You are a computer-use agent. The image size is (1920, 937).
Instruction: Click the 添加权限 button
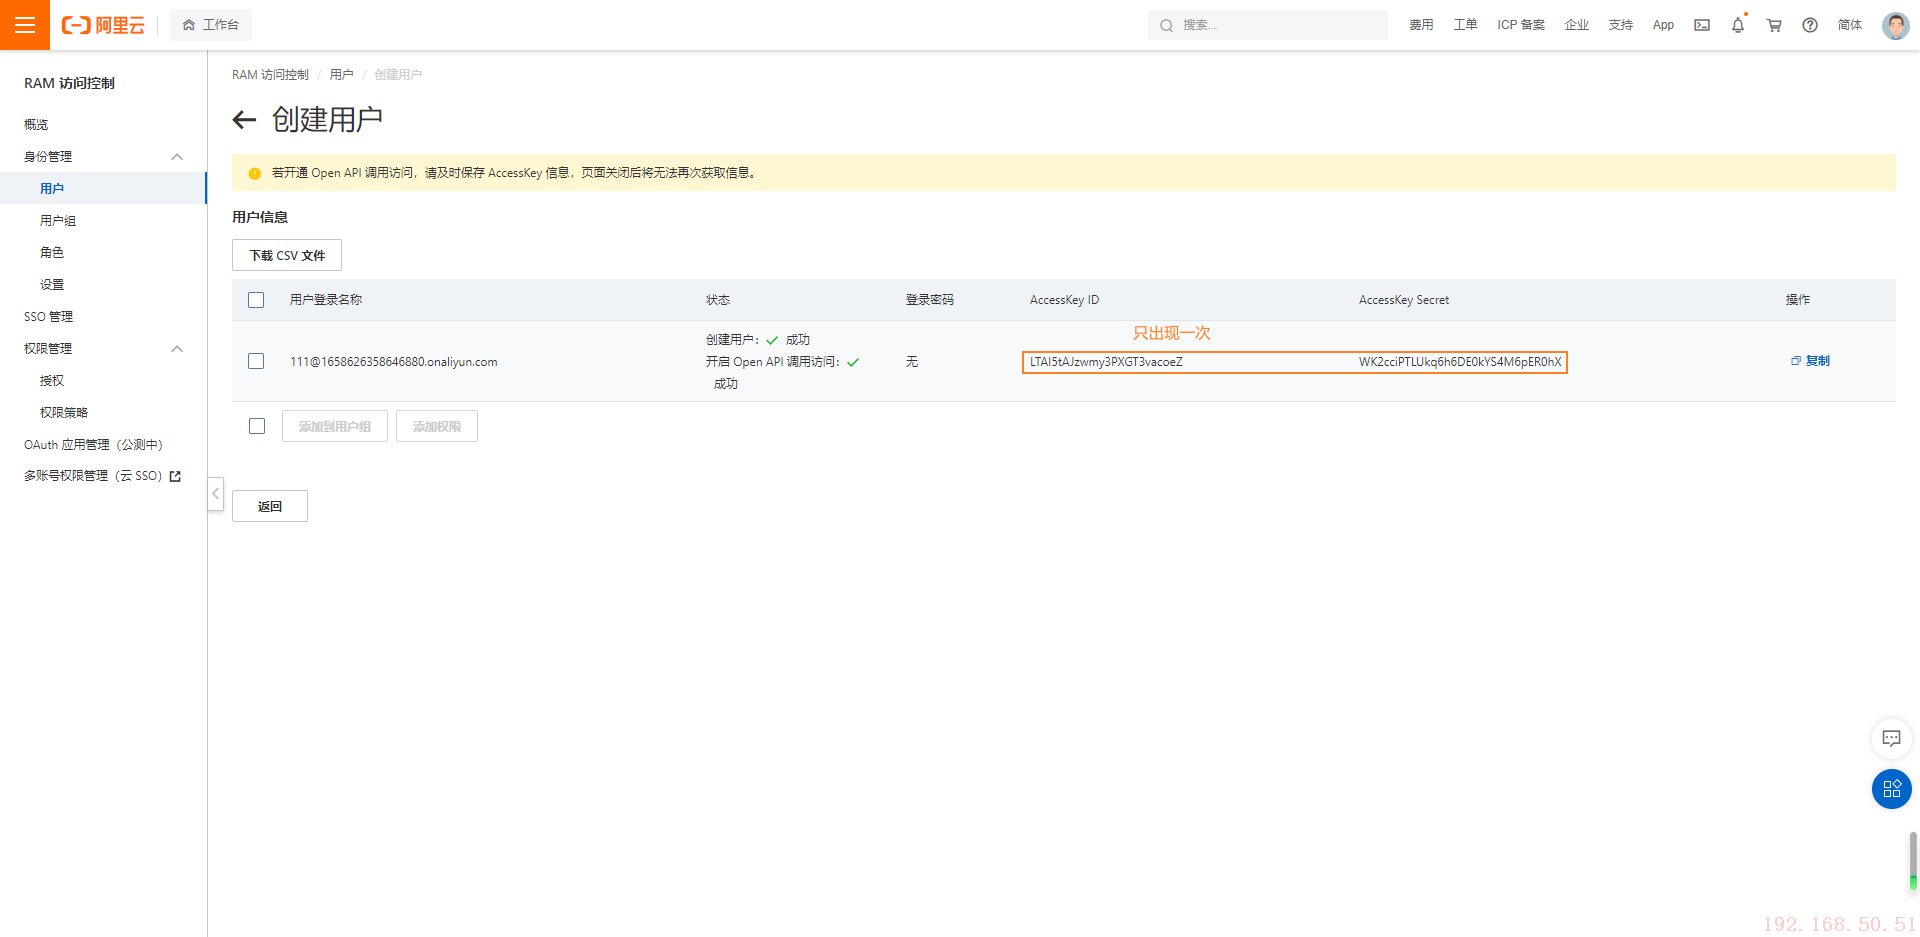click(437, 426)
